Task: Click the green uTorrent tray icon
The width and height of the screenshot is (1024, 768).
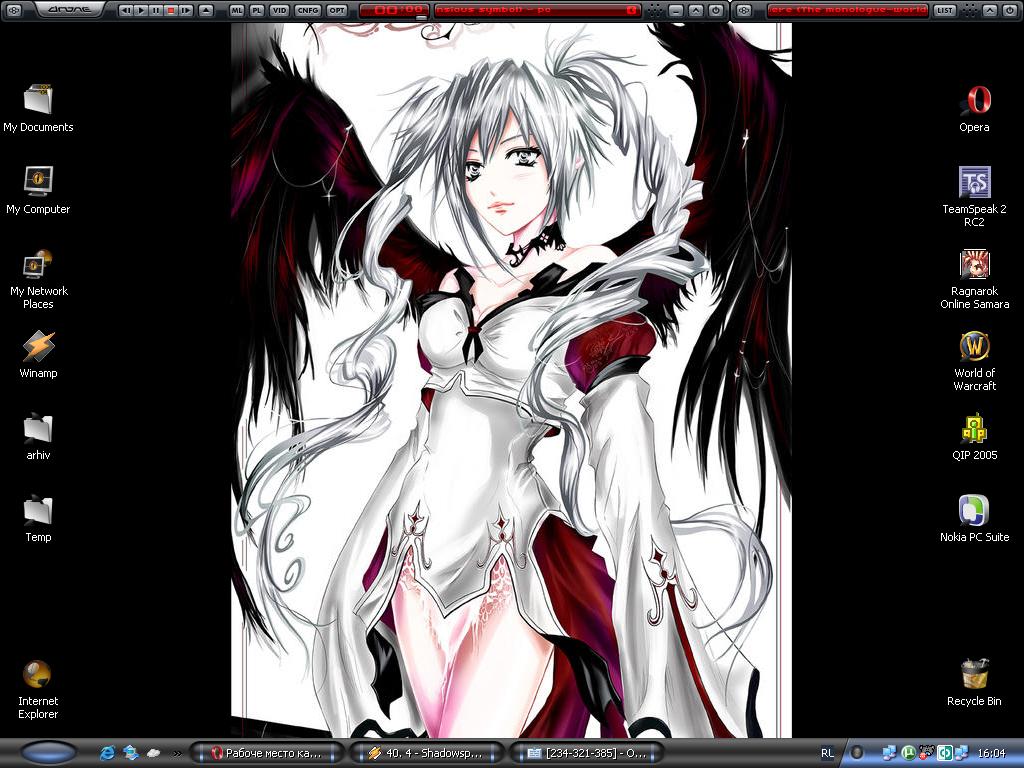Action: point(908,753)
